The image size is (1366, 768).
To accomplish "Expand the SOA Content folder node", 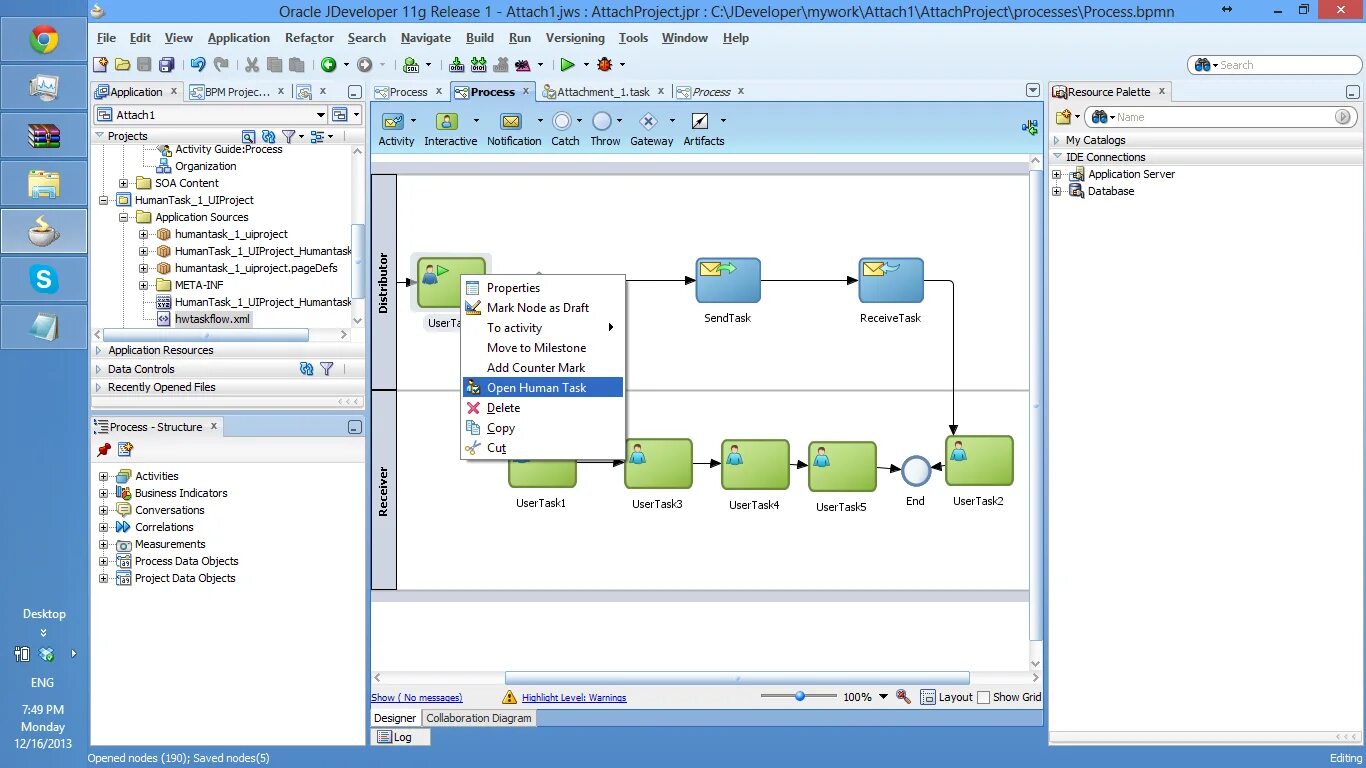I will click(123, 183).
